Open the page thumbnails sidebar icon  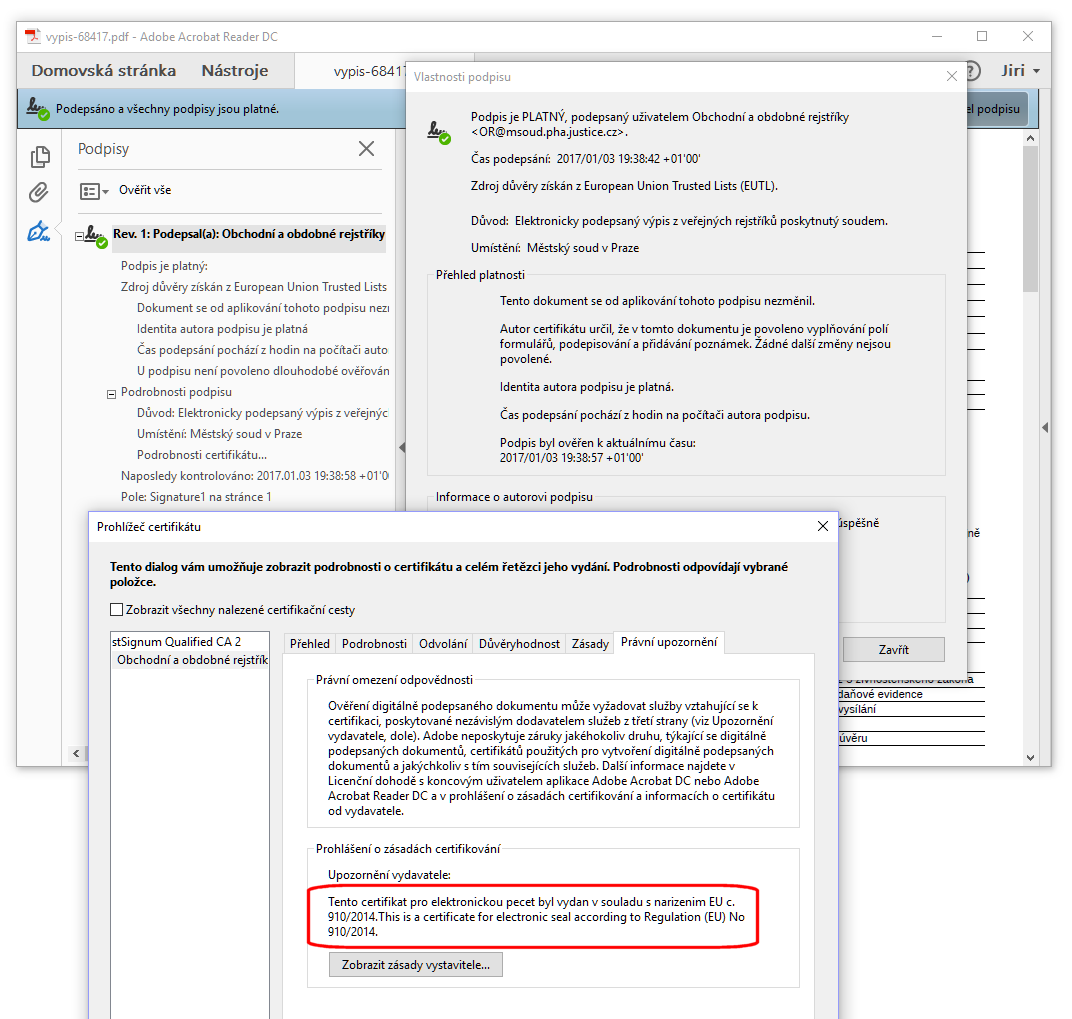point(40,157)
